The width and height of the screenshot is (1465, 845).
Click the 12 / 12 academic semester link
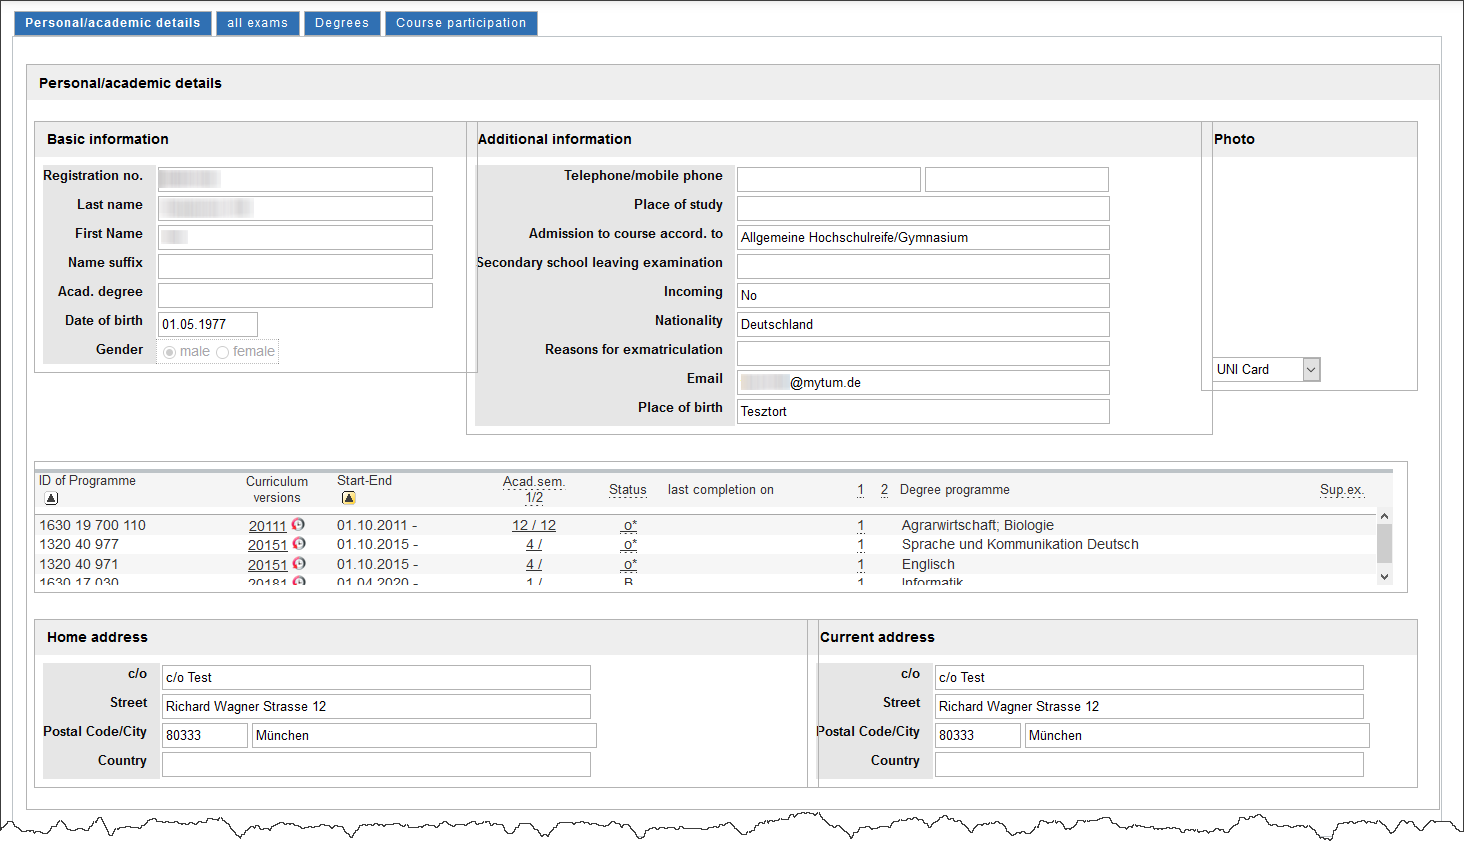[x=533, y=526]
